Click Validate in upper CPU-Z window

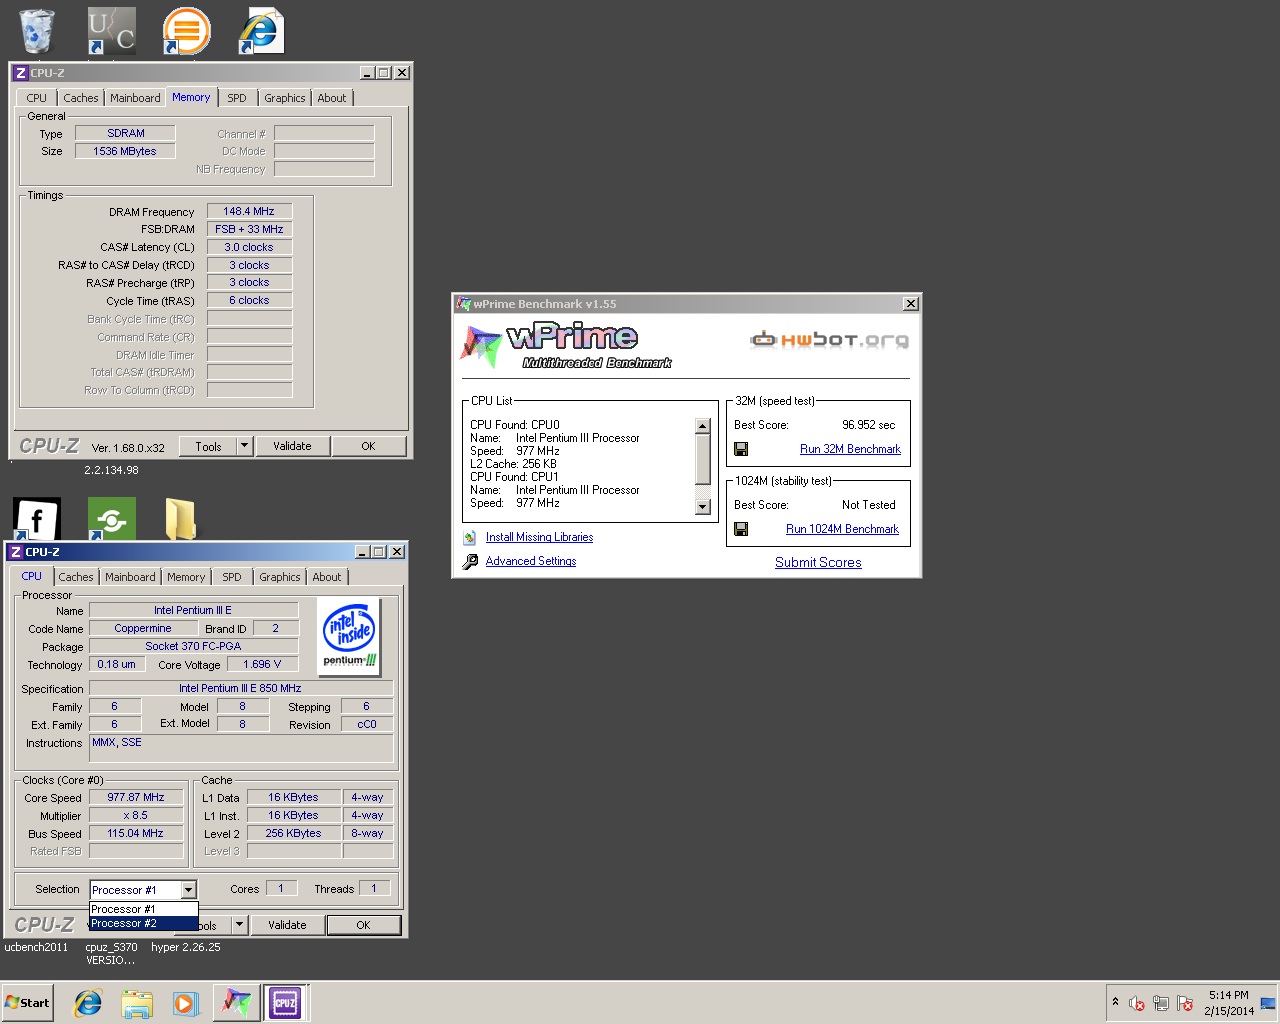pyautogui.click(x=292, y=446)
